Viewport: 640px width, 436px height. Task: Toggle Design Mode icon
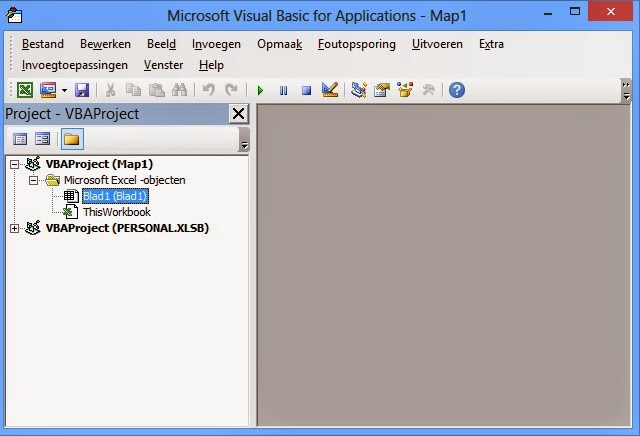point(330,90)
